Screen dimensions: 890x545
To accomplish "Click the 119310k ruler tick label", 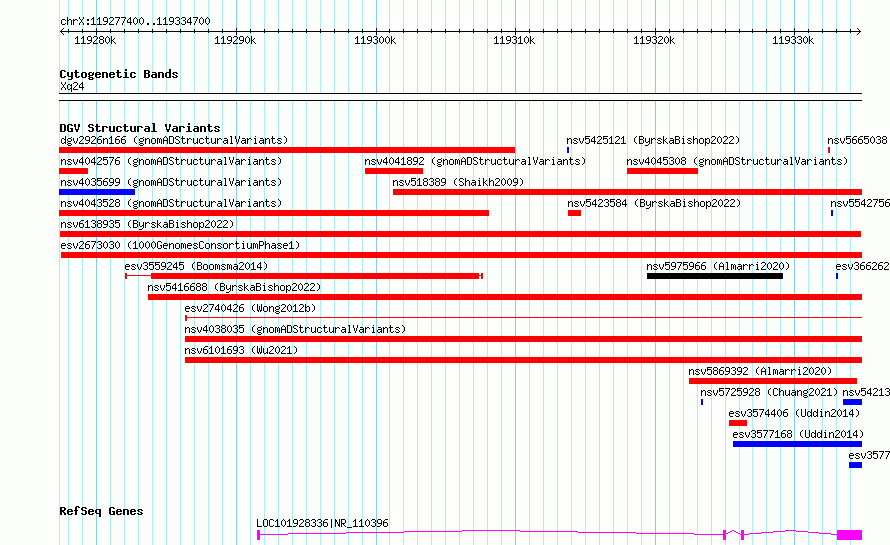I will pos(514,40).
